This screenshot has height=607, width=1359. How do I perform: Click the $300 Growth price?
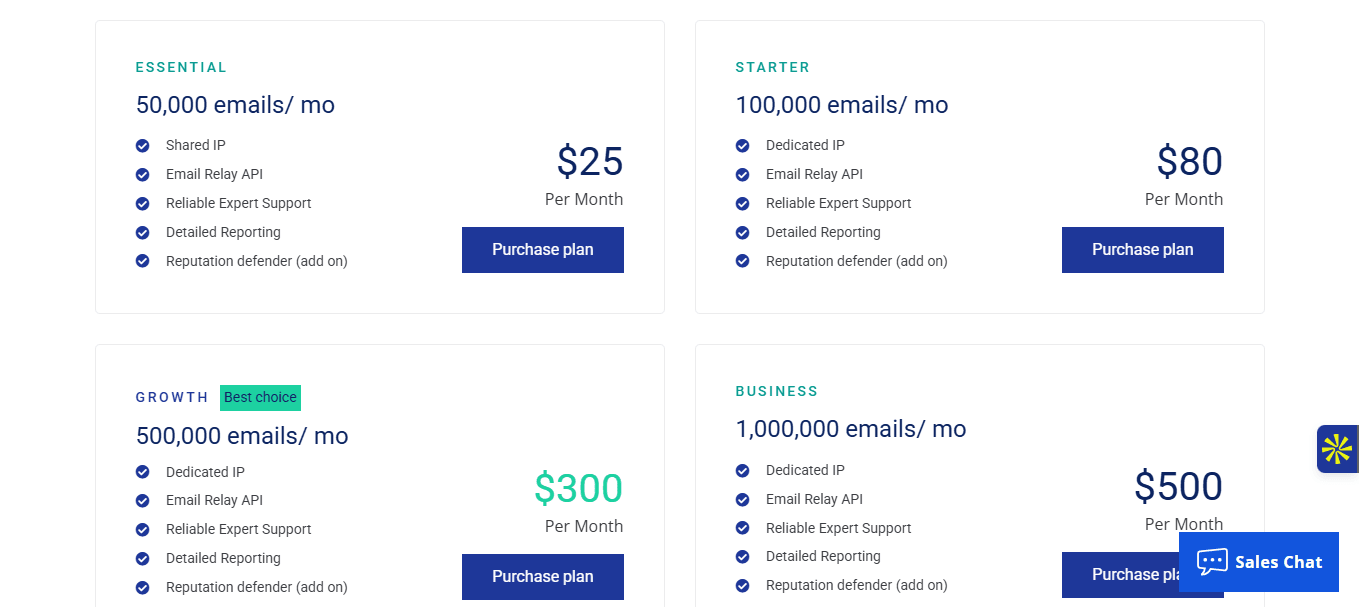click(x=578, y=488)
